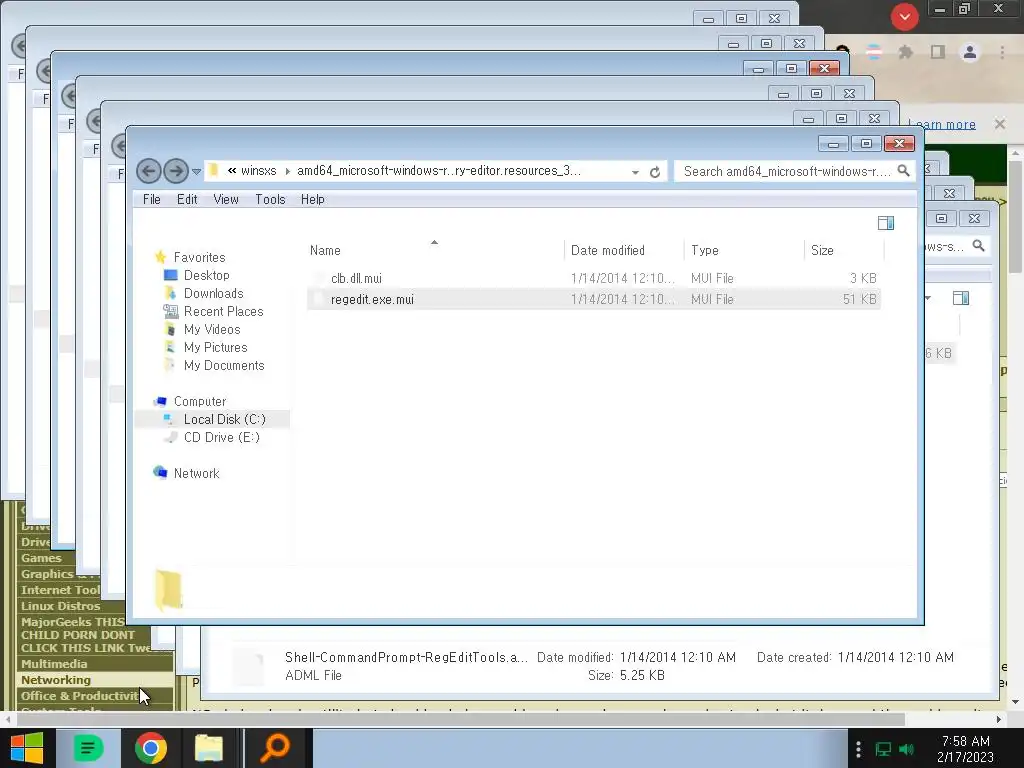
Task: Open the Edit menu
Action: [187, 199]
